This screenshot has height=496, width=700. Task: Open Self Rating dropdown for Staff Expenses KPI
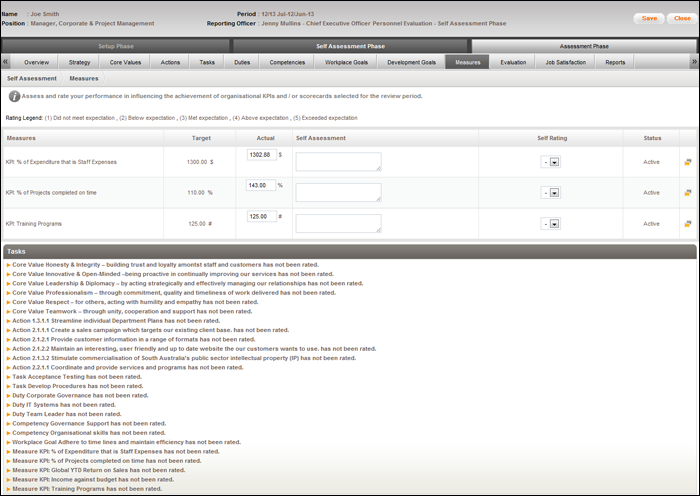(x=550, y=162)
